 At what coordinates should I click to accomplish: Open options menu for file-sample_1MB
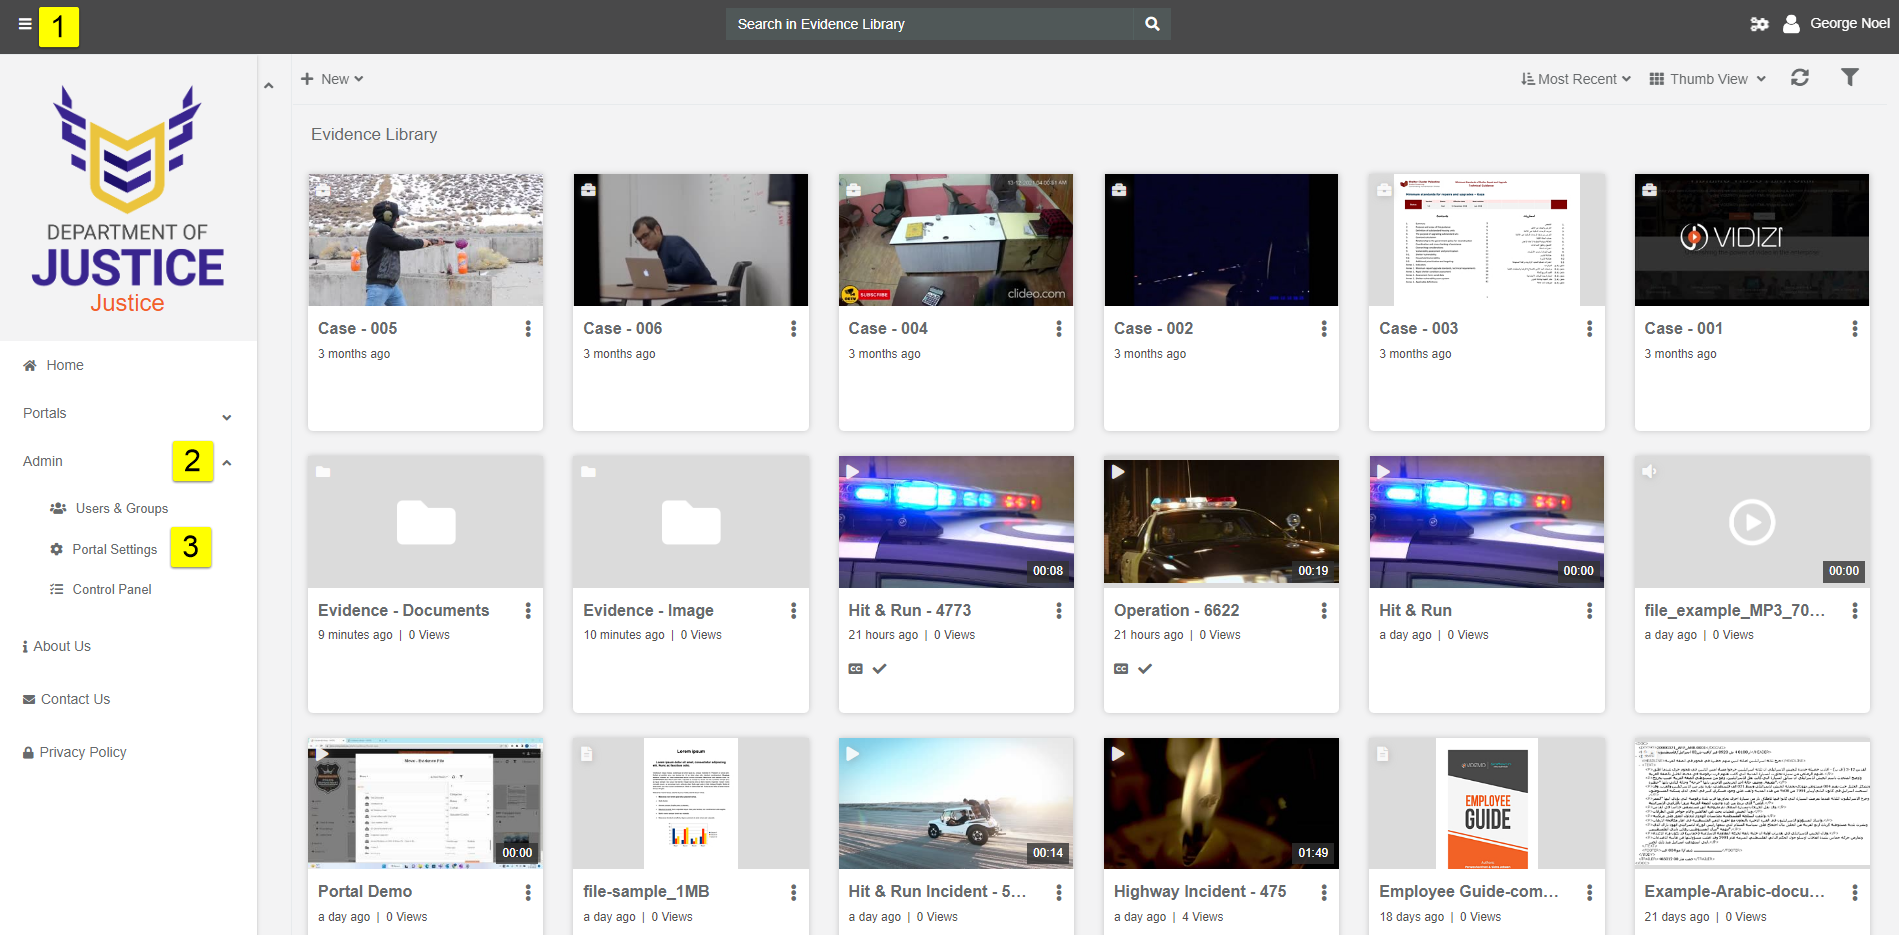(x=793, y=892)
